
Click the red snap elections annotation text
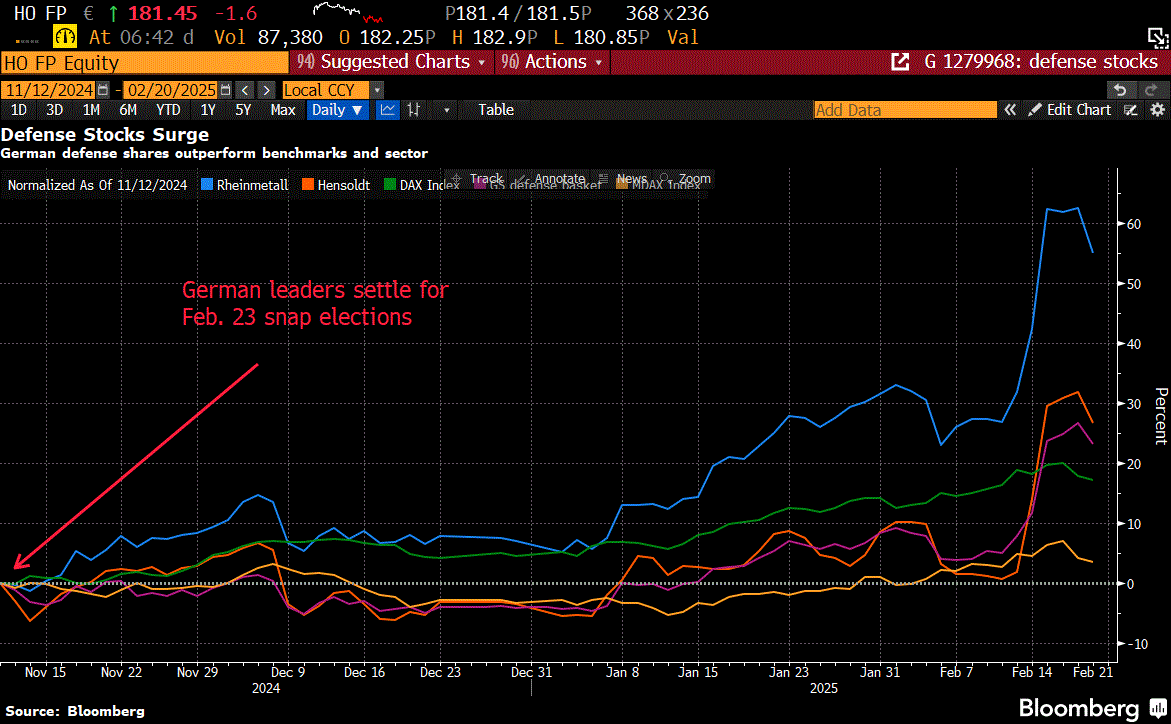point(314,303)
